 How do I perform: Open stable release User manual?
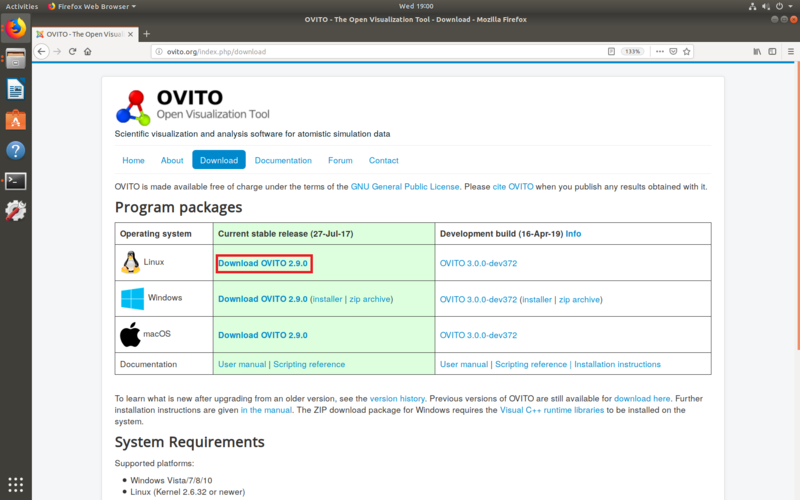[x=242, y=364]
